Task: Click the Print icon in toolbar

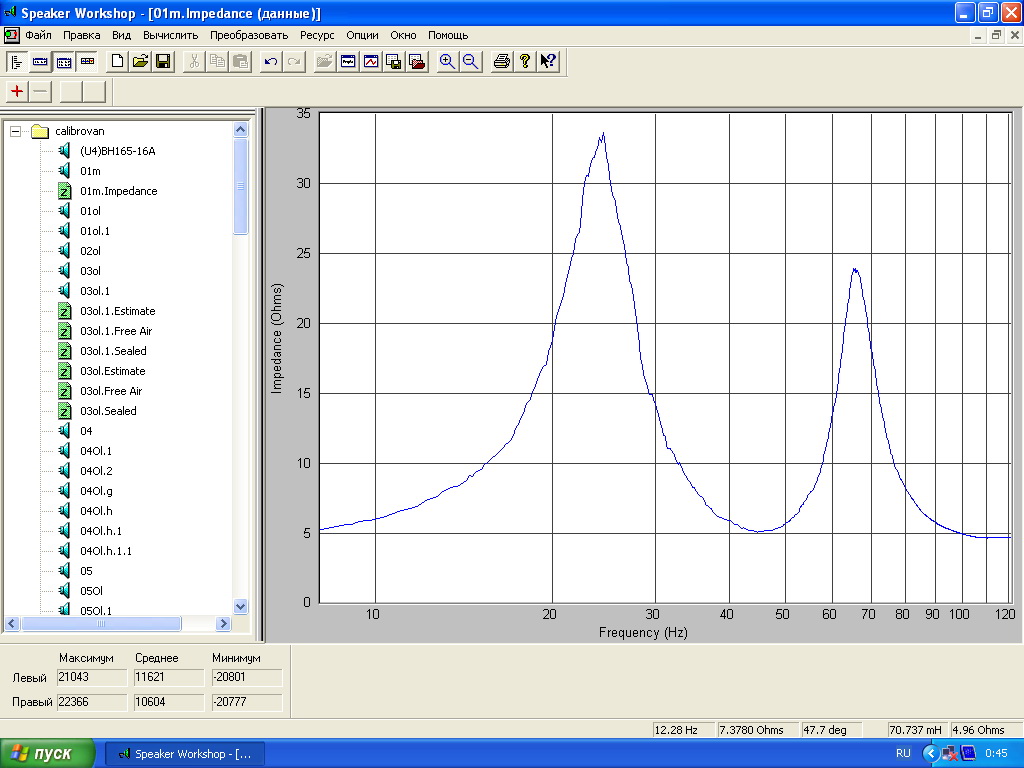Action: (502, 62)
